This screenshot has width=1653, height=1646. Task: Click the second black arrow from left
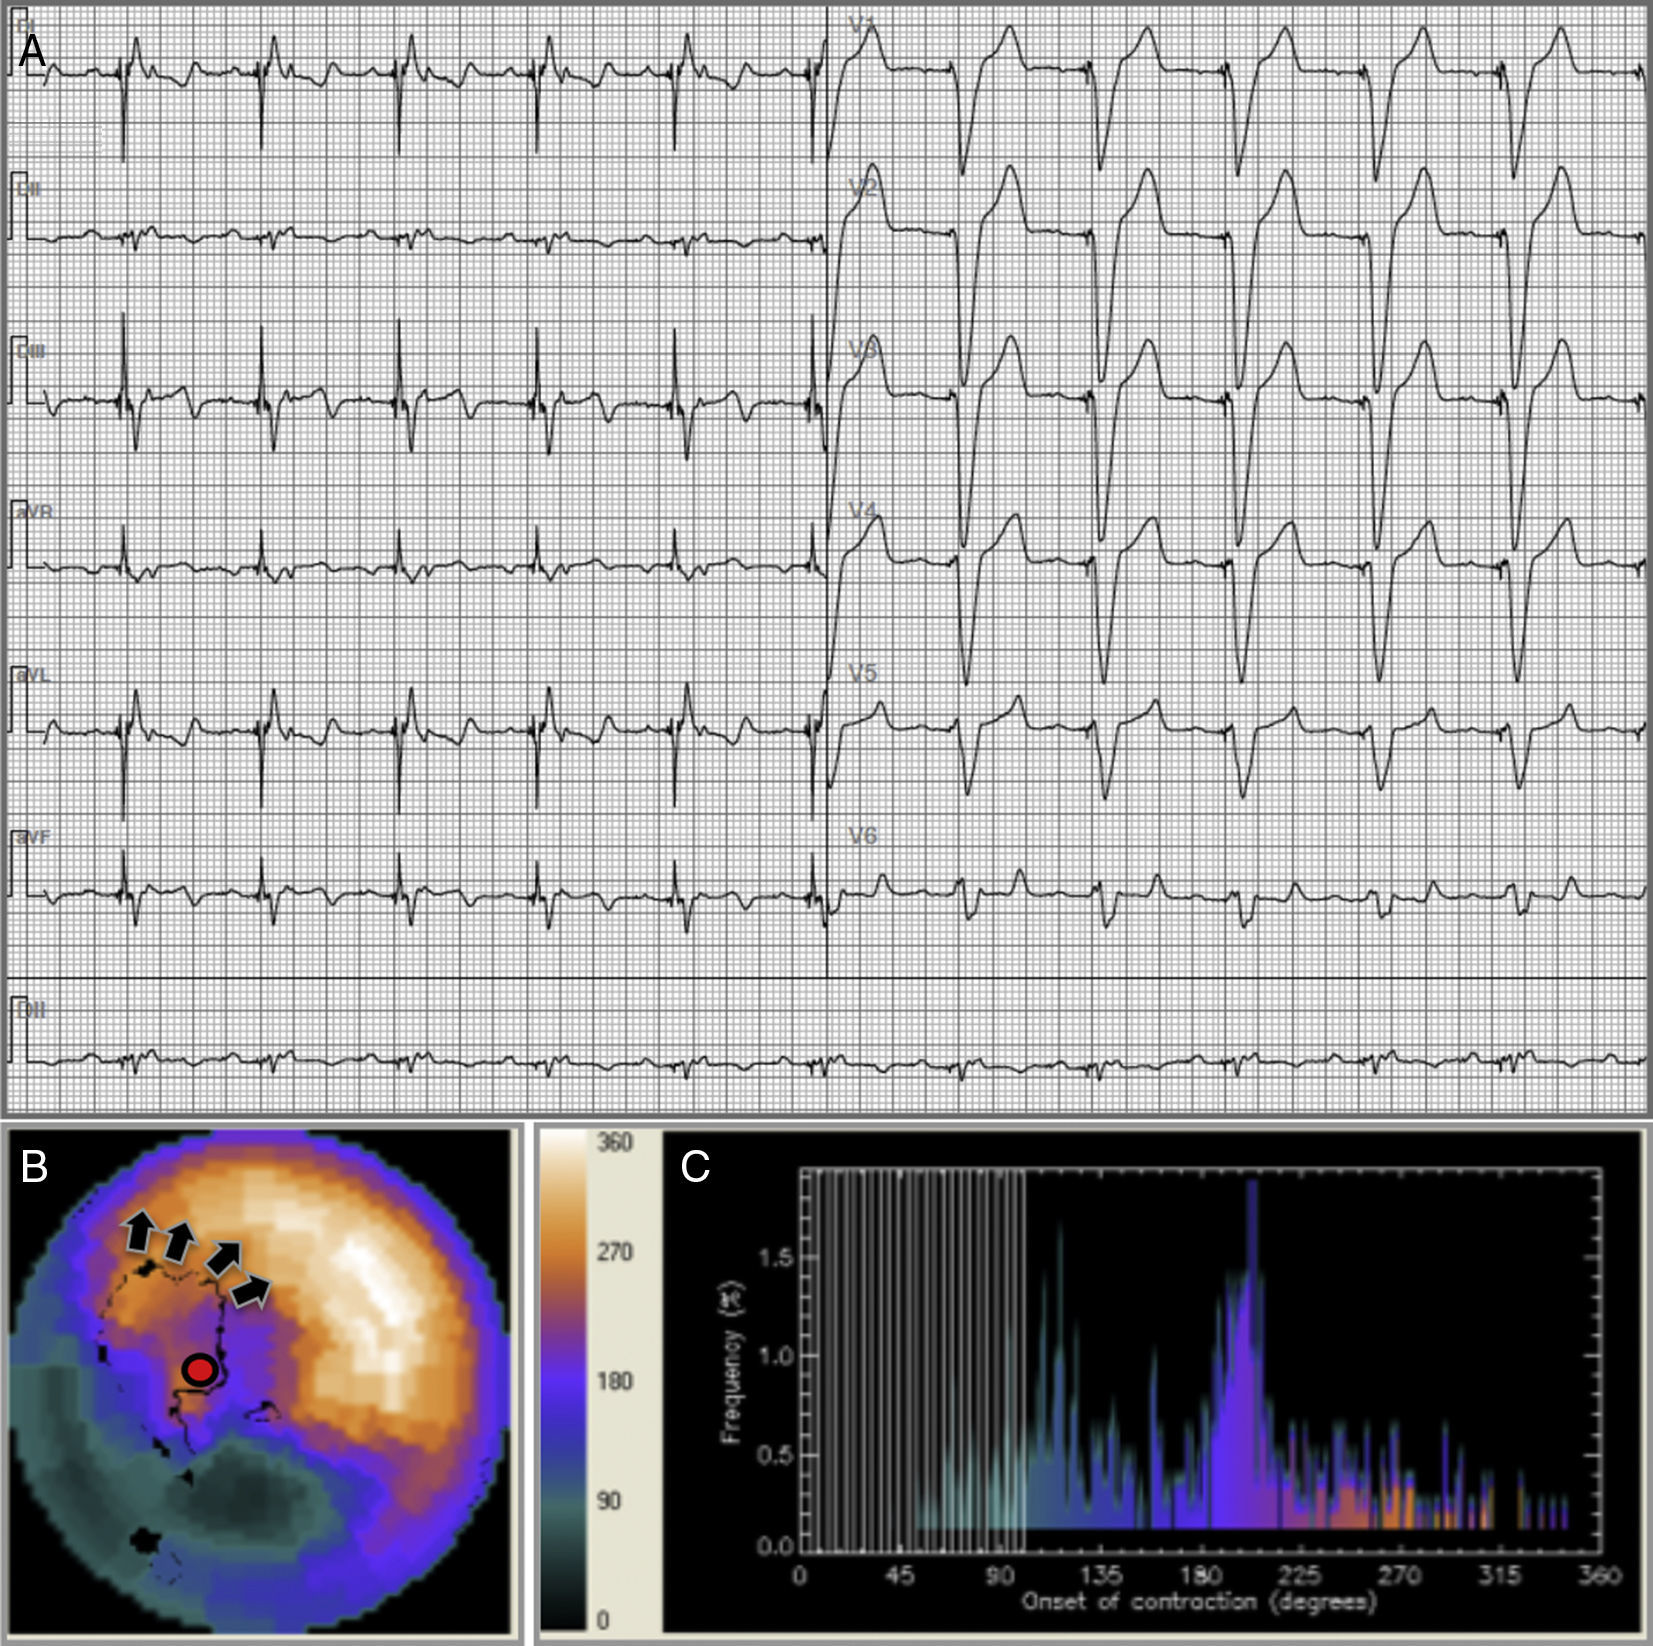coord(178,1240)
